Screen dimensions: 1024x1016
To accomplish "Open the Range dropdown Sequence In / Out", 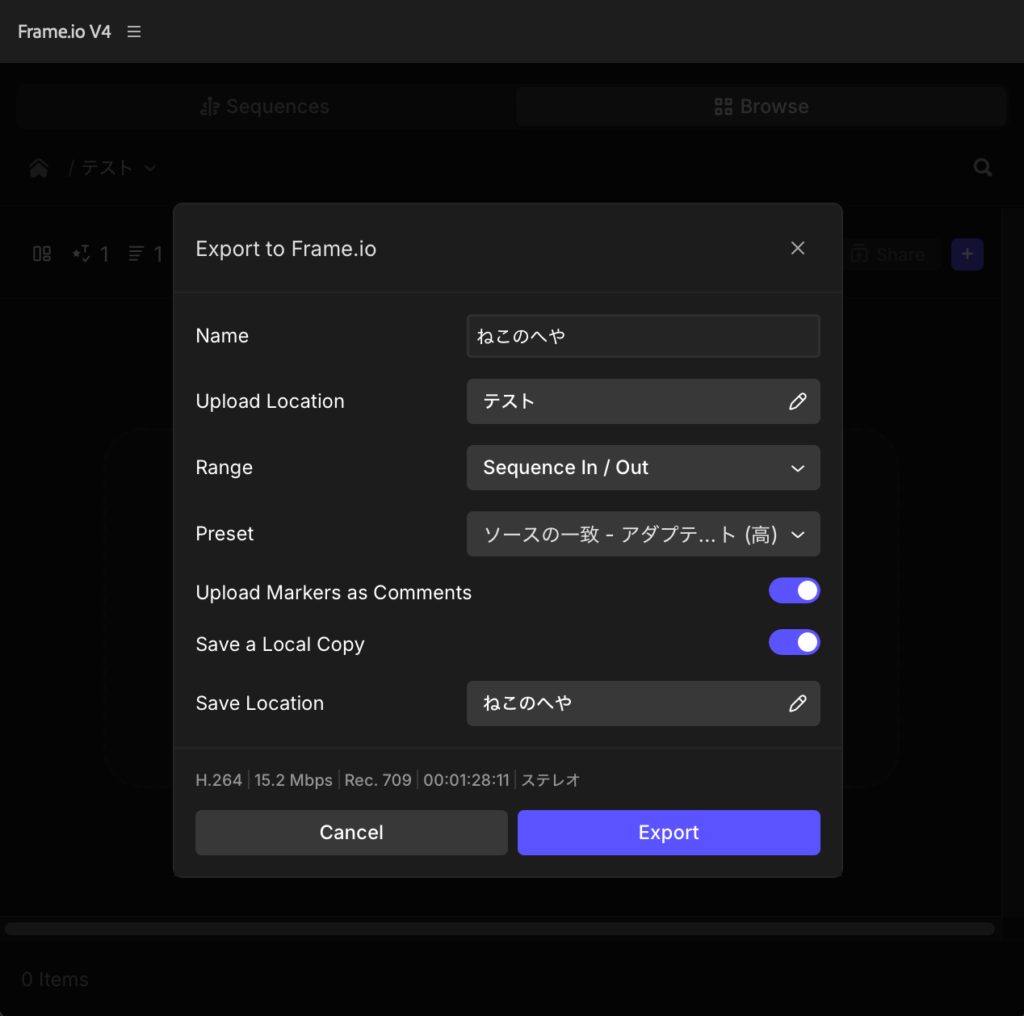I will point(643,468).
